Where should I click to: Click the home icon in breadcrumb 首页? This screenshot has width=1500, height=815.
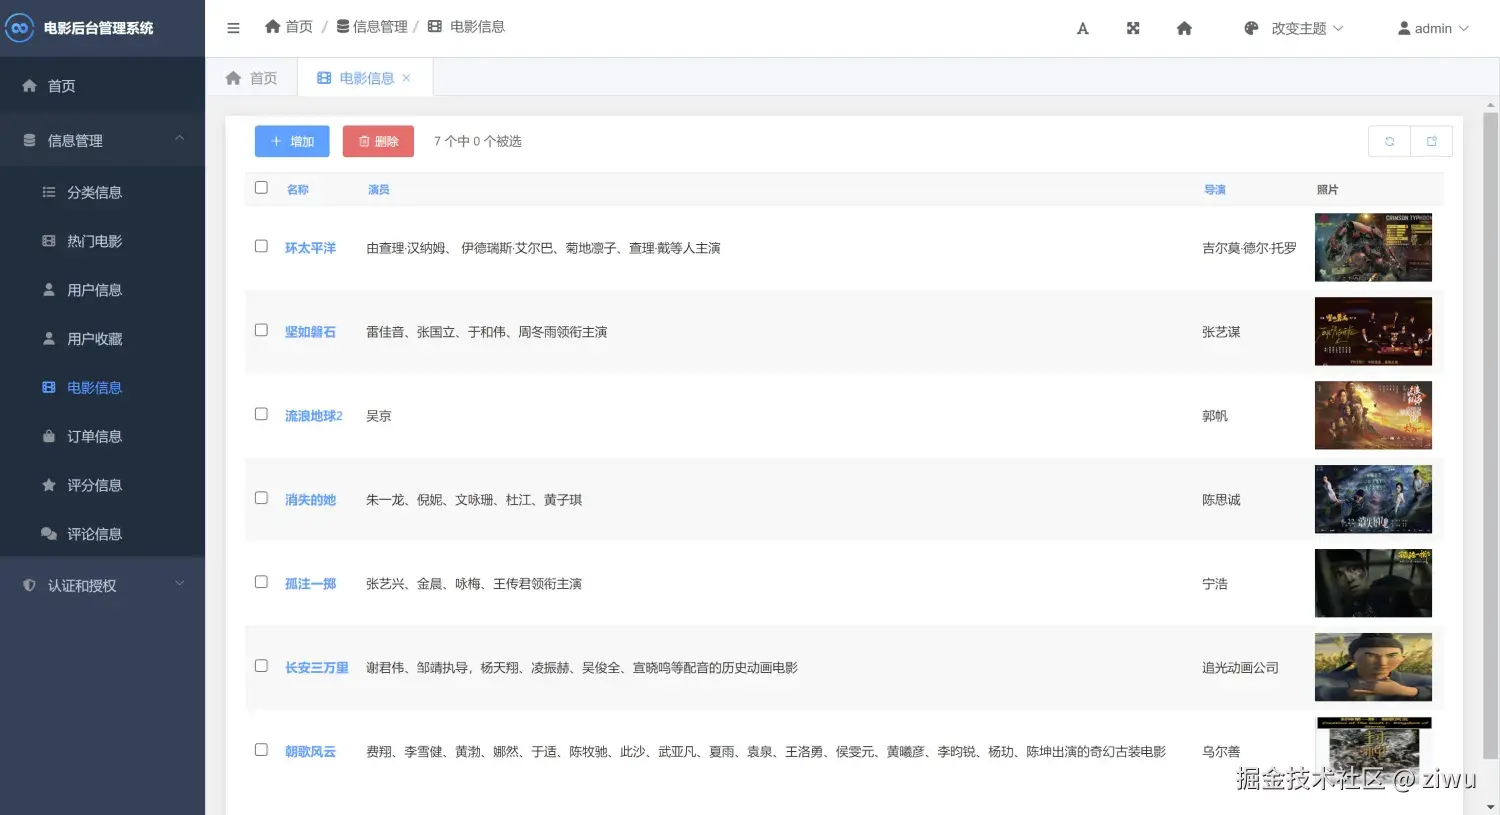click(x=272, y=27)
